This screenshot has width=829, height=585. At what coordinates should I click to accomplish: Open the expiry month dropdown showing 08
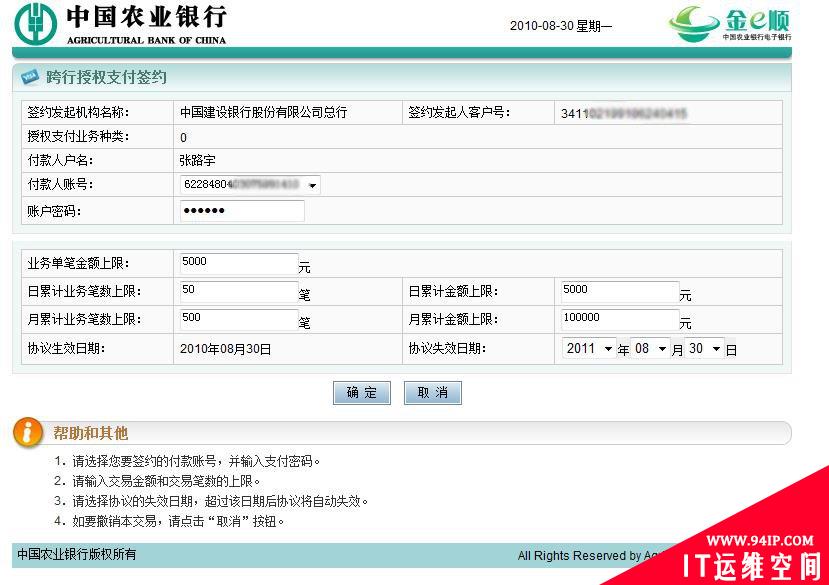click(650, 349)
